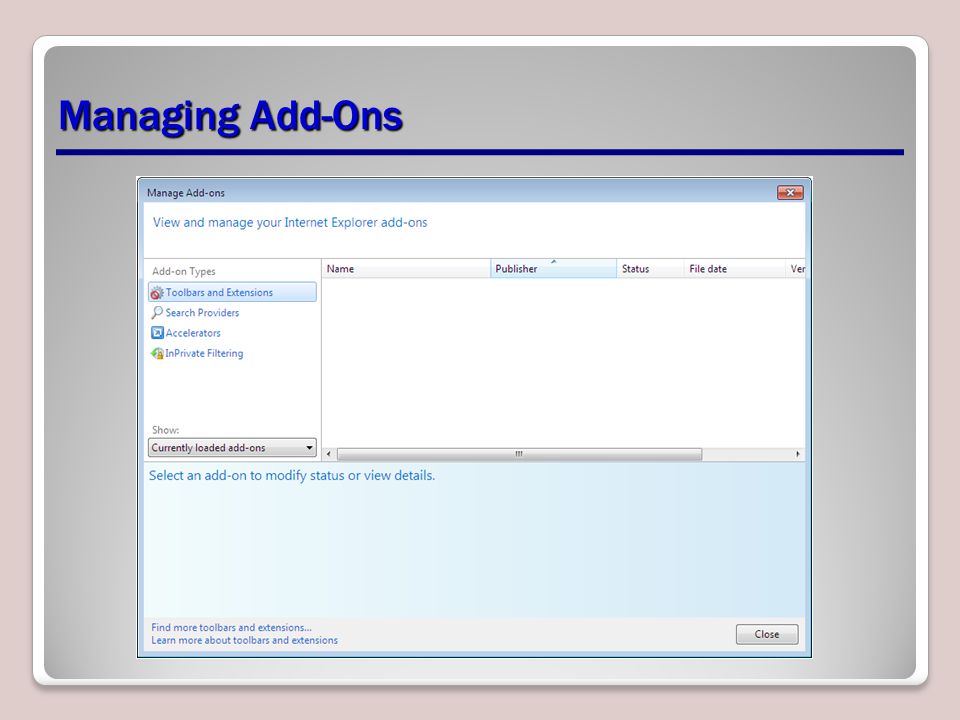Click the InPrivate Filtering lock icon
This screenshot has width=960, height=720.
tap(157, 353)
